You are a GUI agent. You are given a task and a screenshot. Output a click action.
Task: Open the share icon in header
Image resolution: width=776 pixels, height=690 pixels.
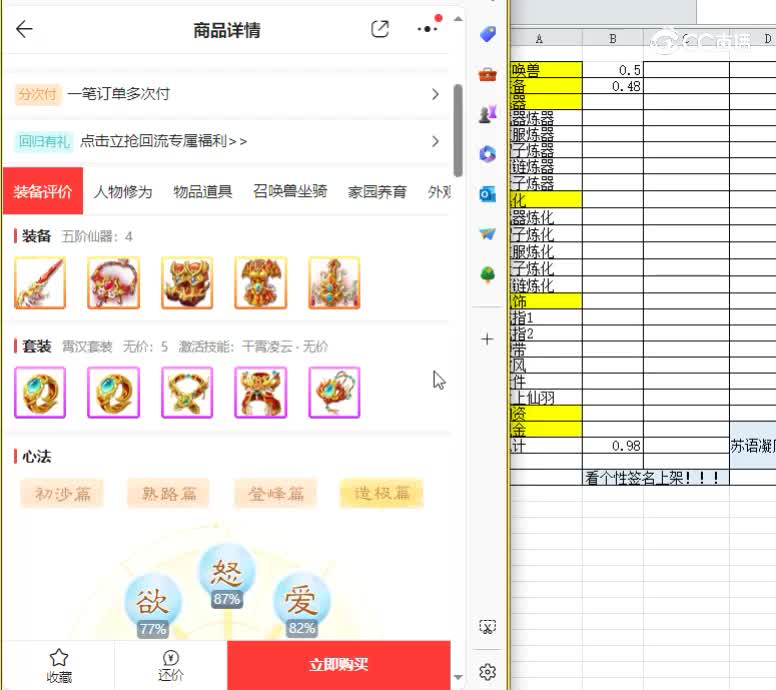pyautogui.click(x=380, y=29)
